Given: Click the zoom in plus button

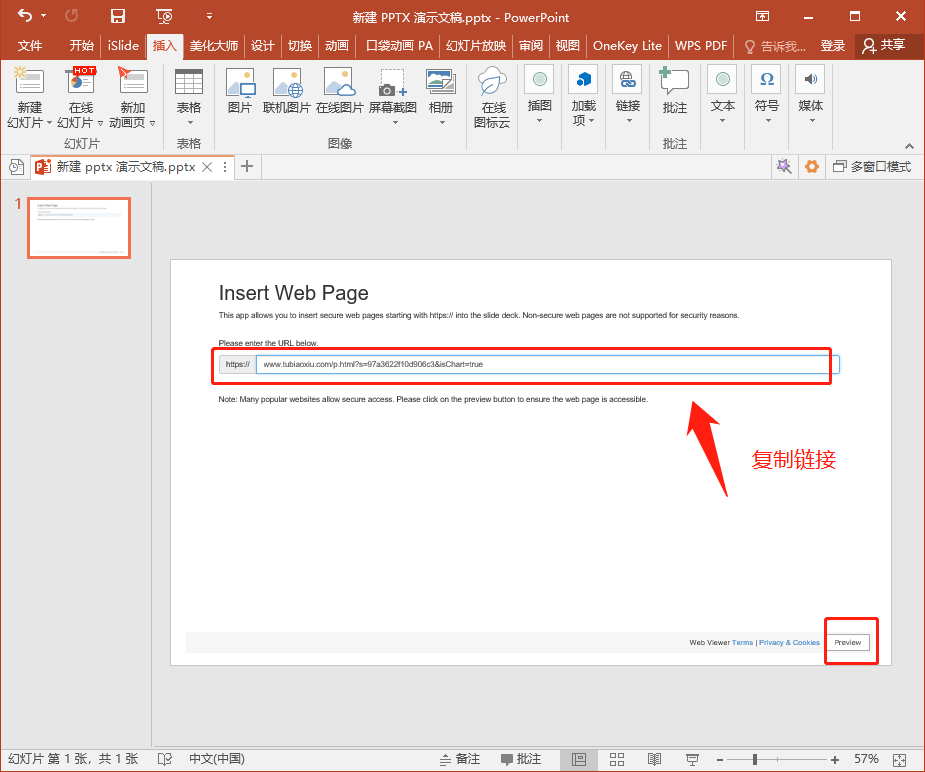Looking at the screenshot, I should click(835, 760).
